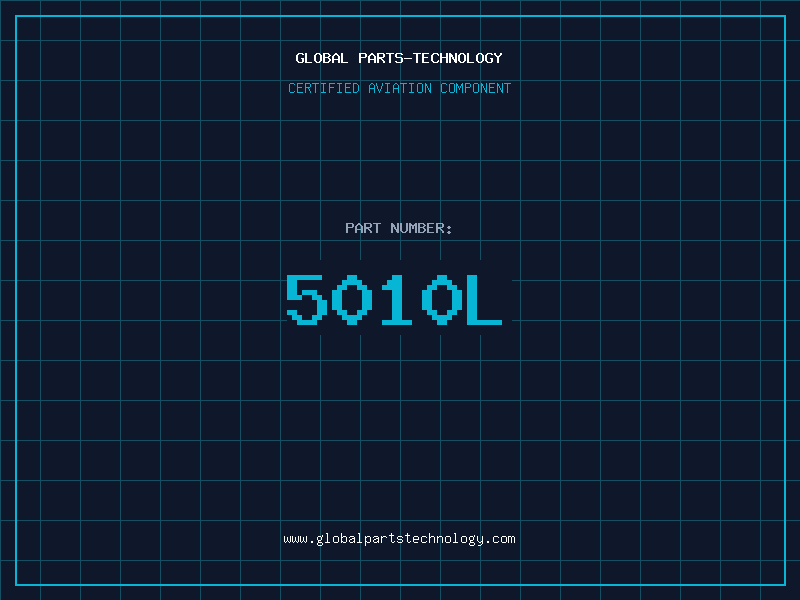
Task: Click the word PART in the label
Action: pos(363,228)
